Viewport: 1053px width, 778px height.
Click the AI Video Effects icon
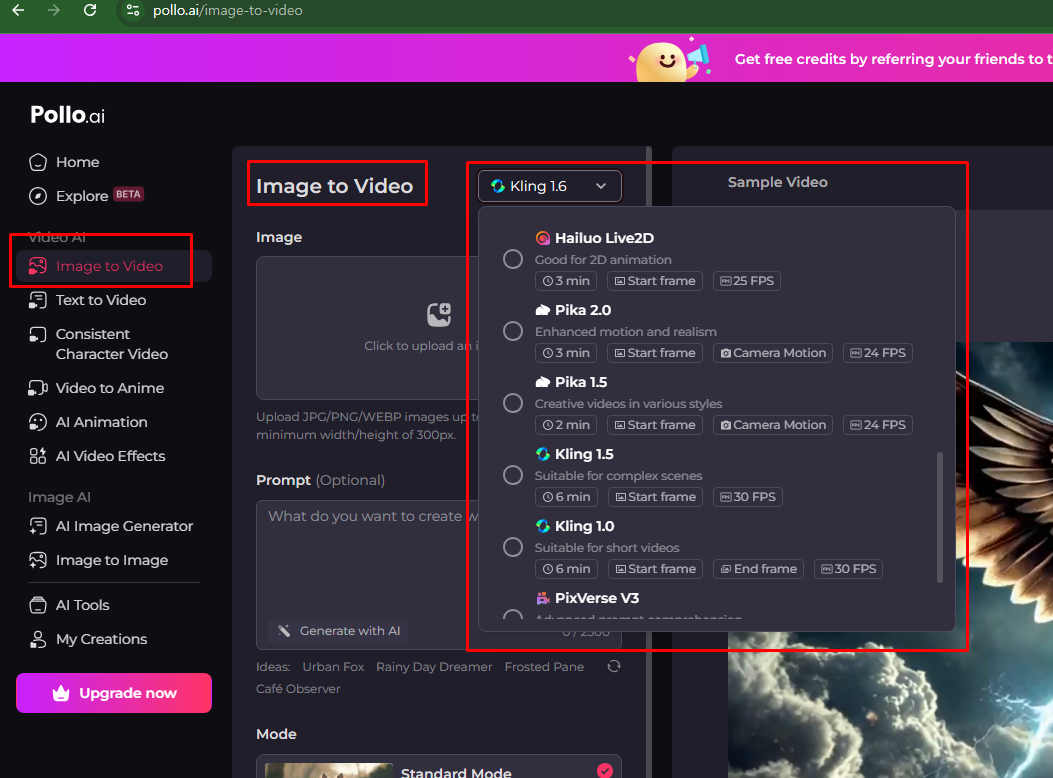(x=38, y=456)
